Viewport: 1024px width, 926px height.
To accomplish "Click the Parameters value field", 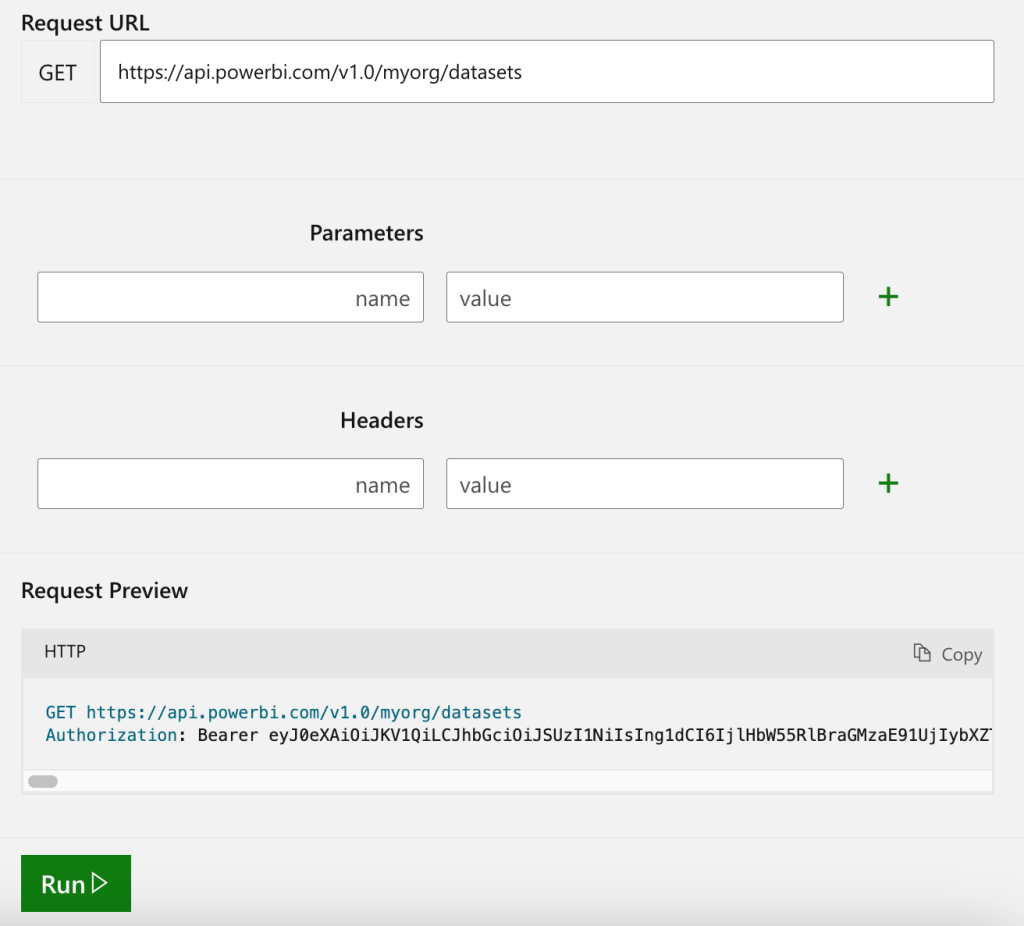I will pos(644,296).
